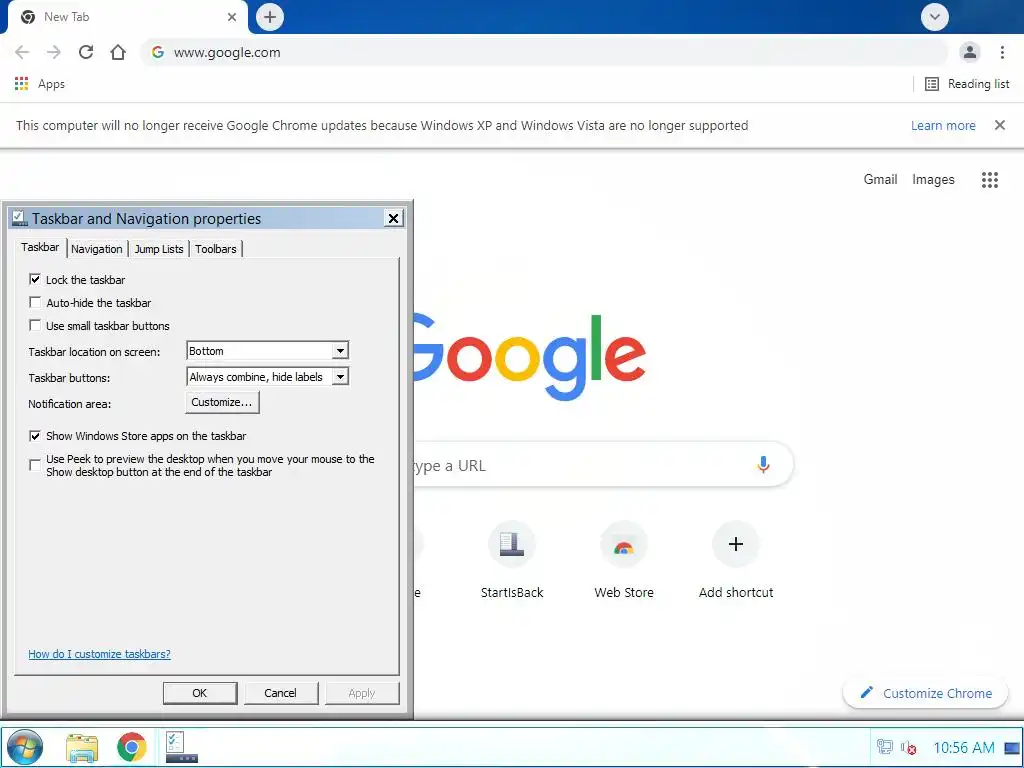The height and width of the screenshot is (768, 1024).
Task: Enable Use Peek to preview desktop
Action: [x=35, y=465]
